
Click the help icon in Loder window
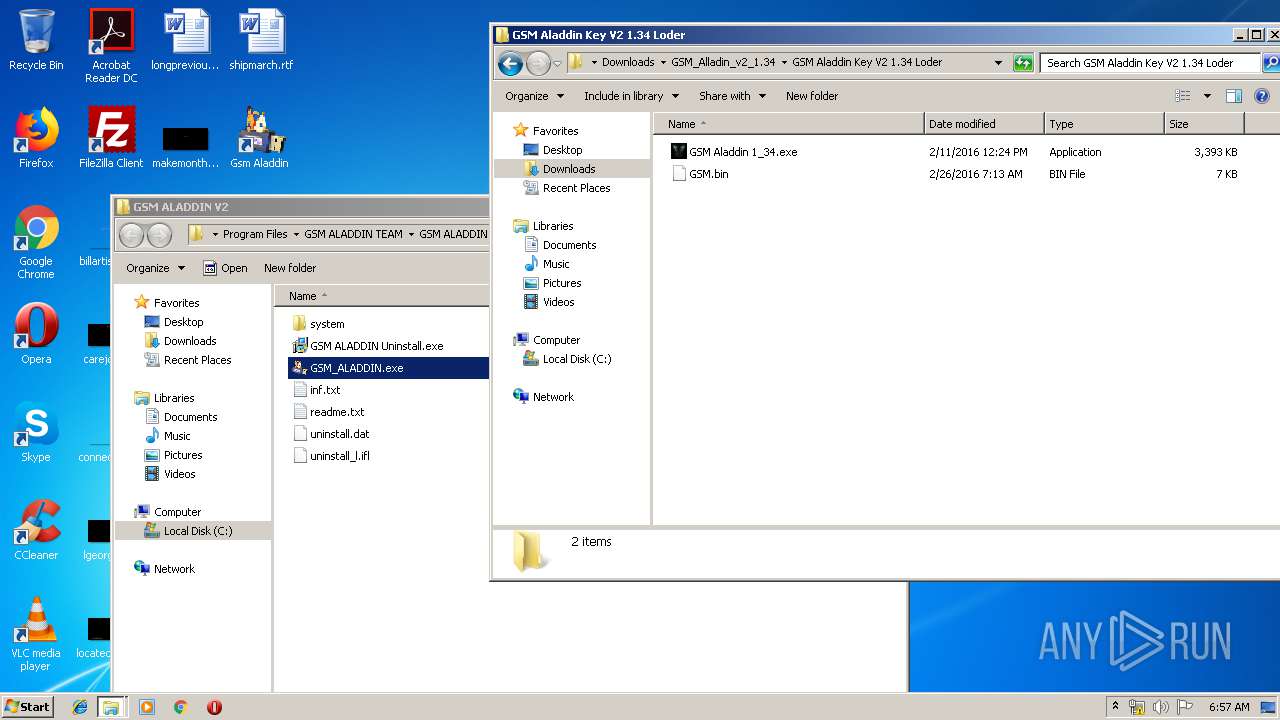[x=1262, y=96]
